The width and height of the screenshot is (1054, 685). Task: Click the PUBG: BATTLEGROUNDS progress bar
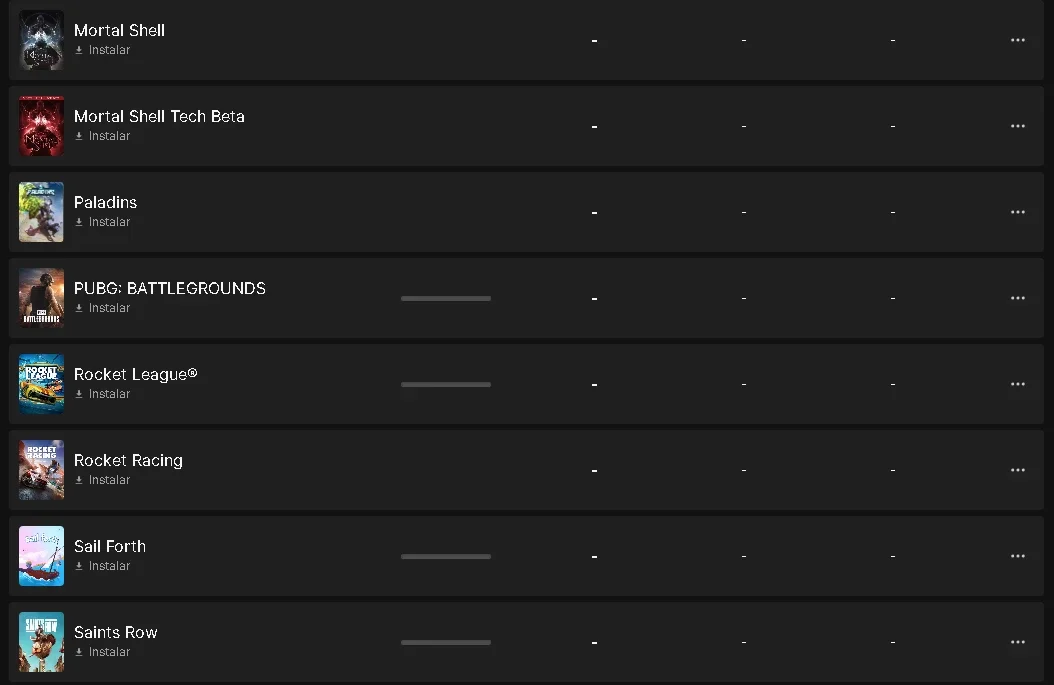[x=446, y=298]
